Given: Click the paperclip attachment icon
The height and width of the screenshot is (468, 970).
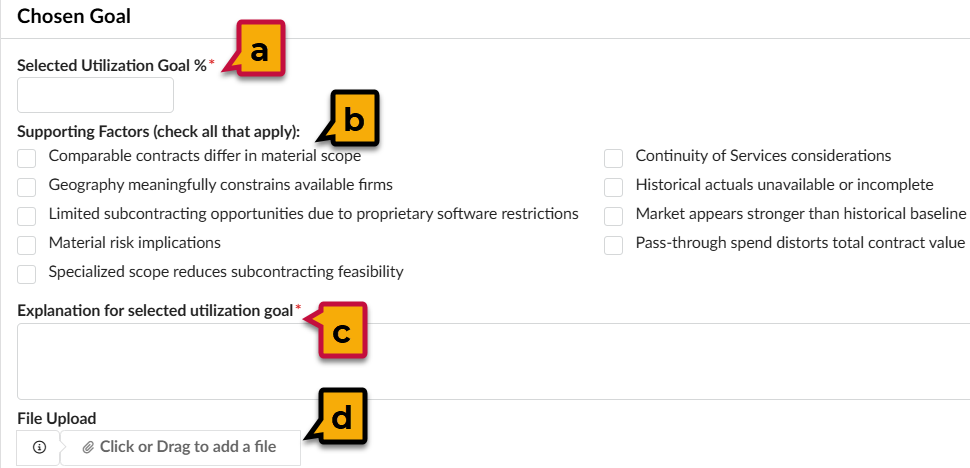Looking at the screenshot, I should pos(89,446).
